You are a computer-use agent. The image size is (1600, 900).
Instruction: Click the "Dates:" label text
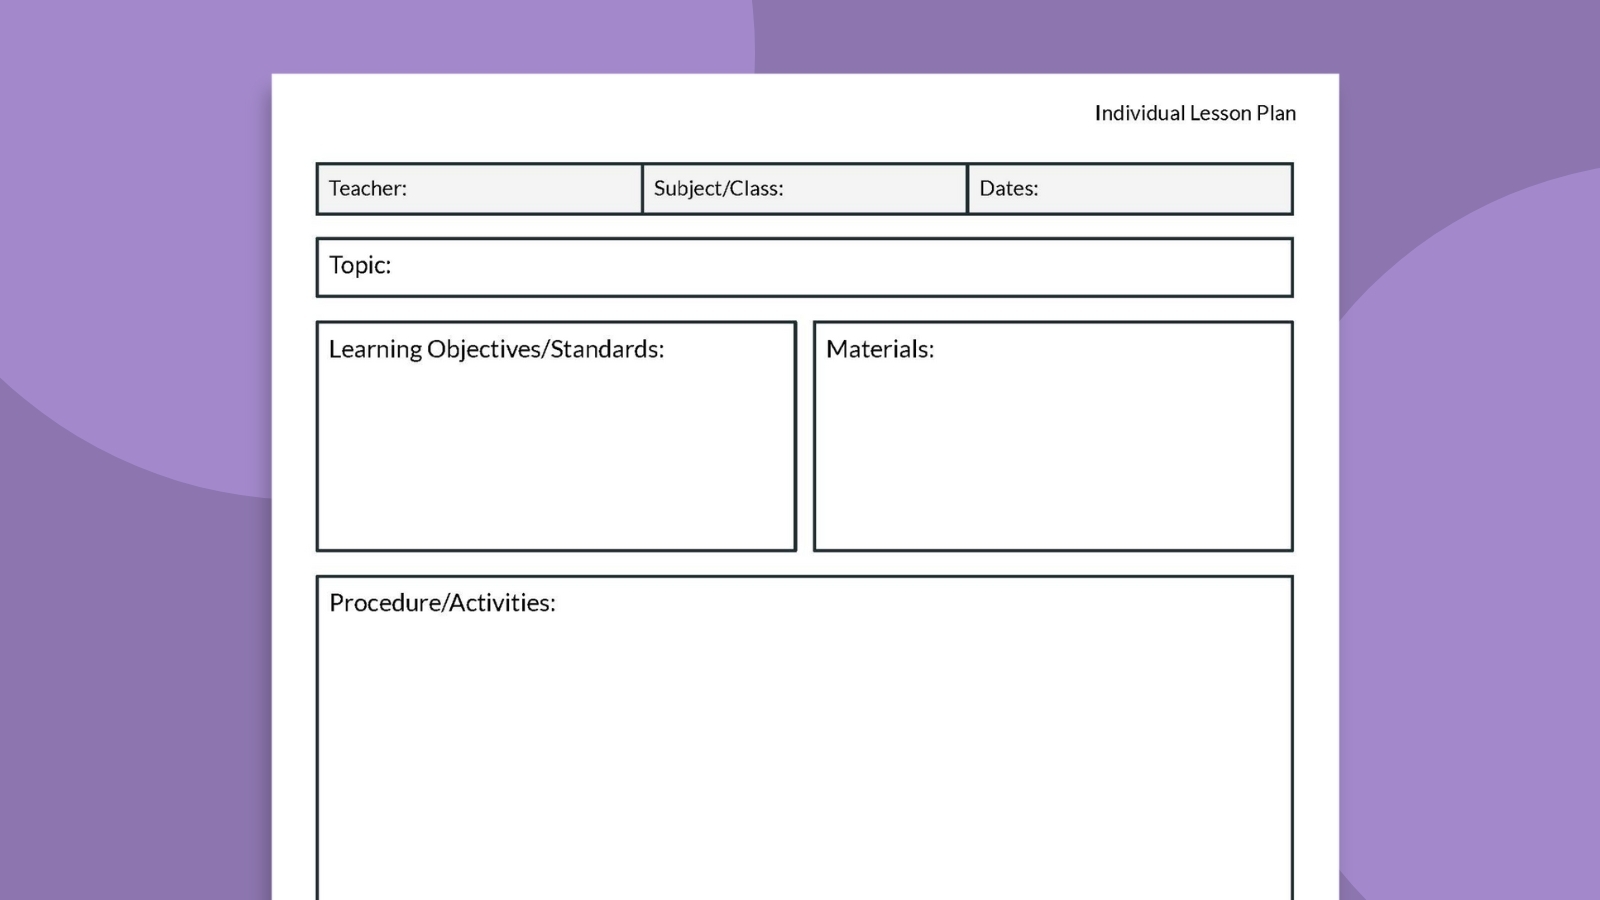point(1008,188)
